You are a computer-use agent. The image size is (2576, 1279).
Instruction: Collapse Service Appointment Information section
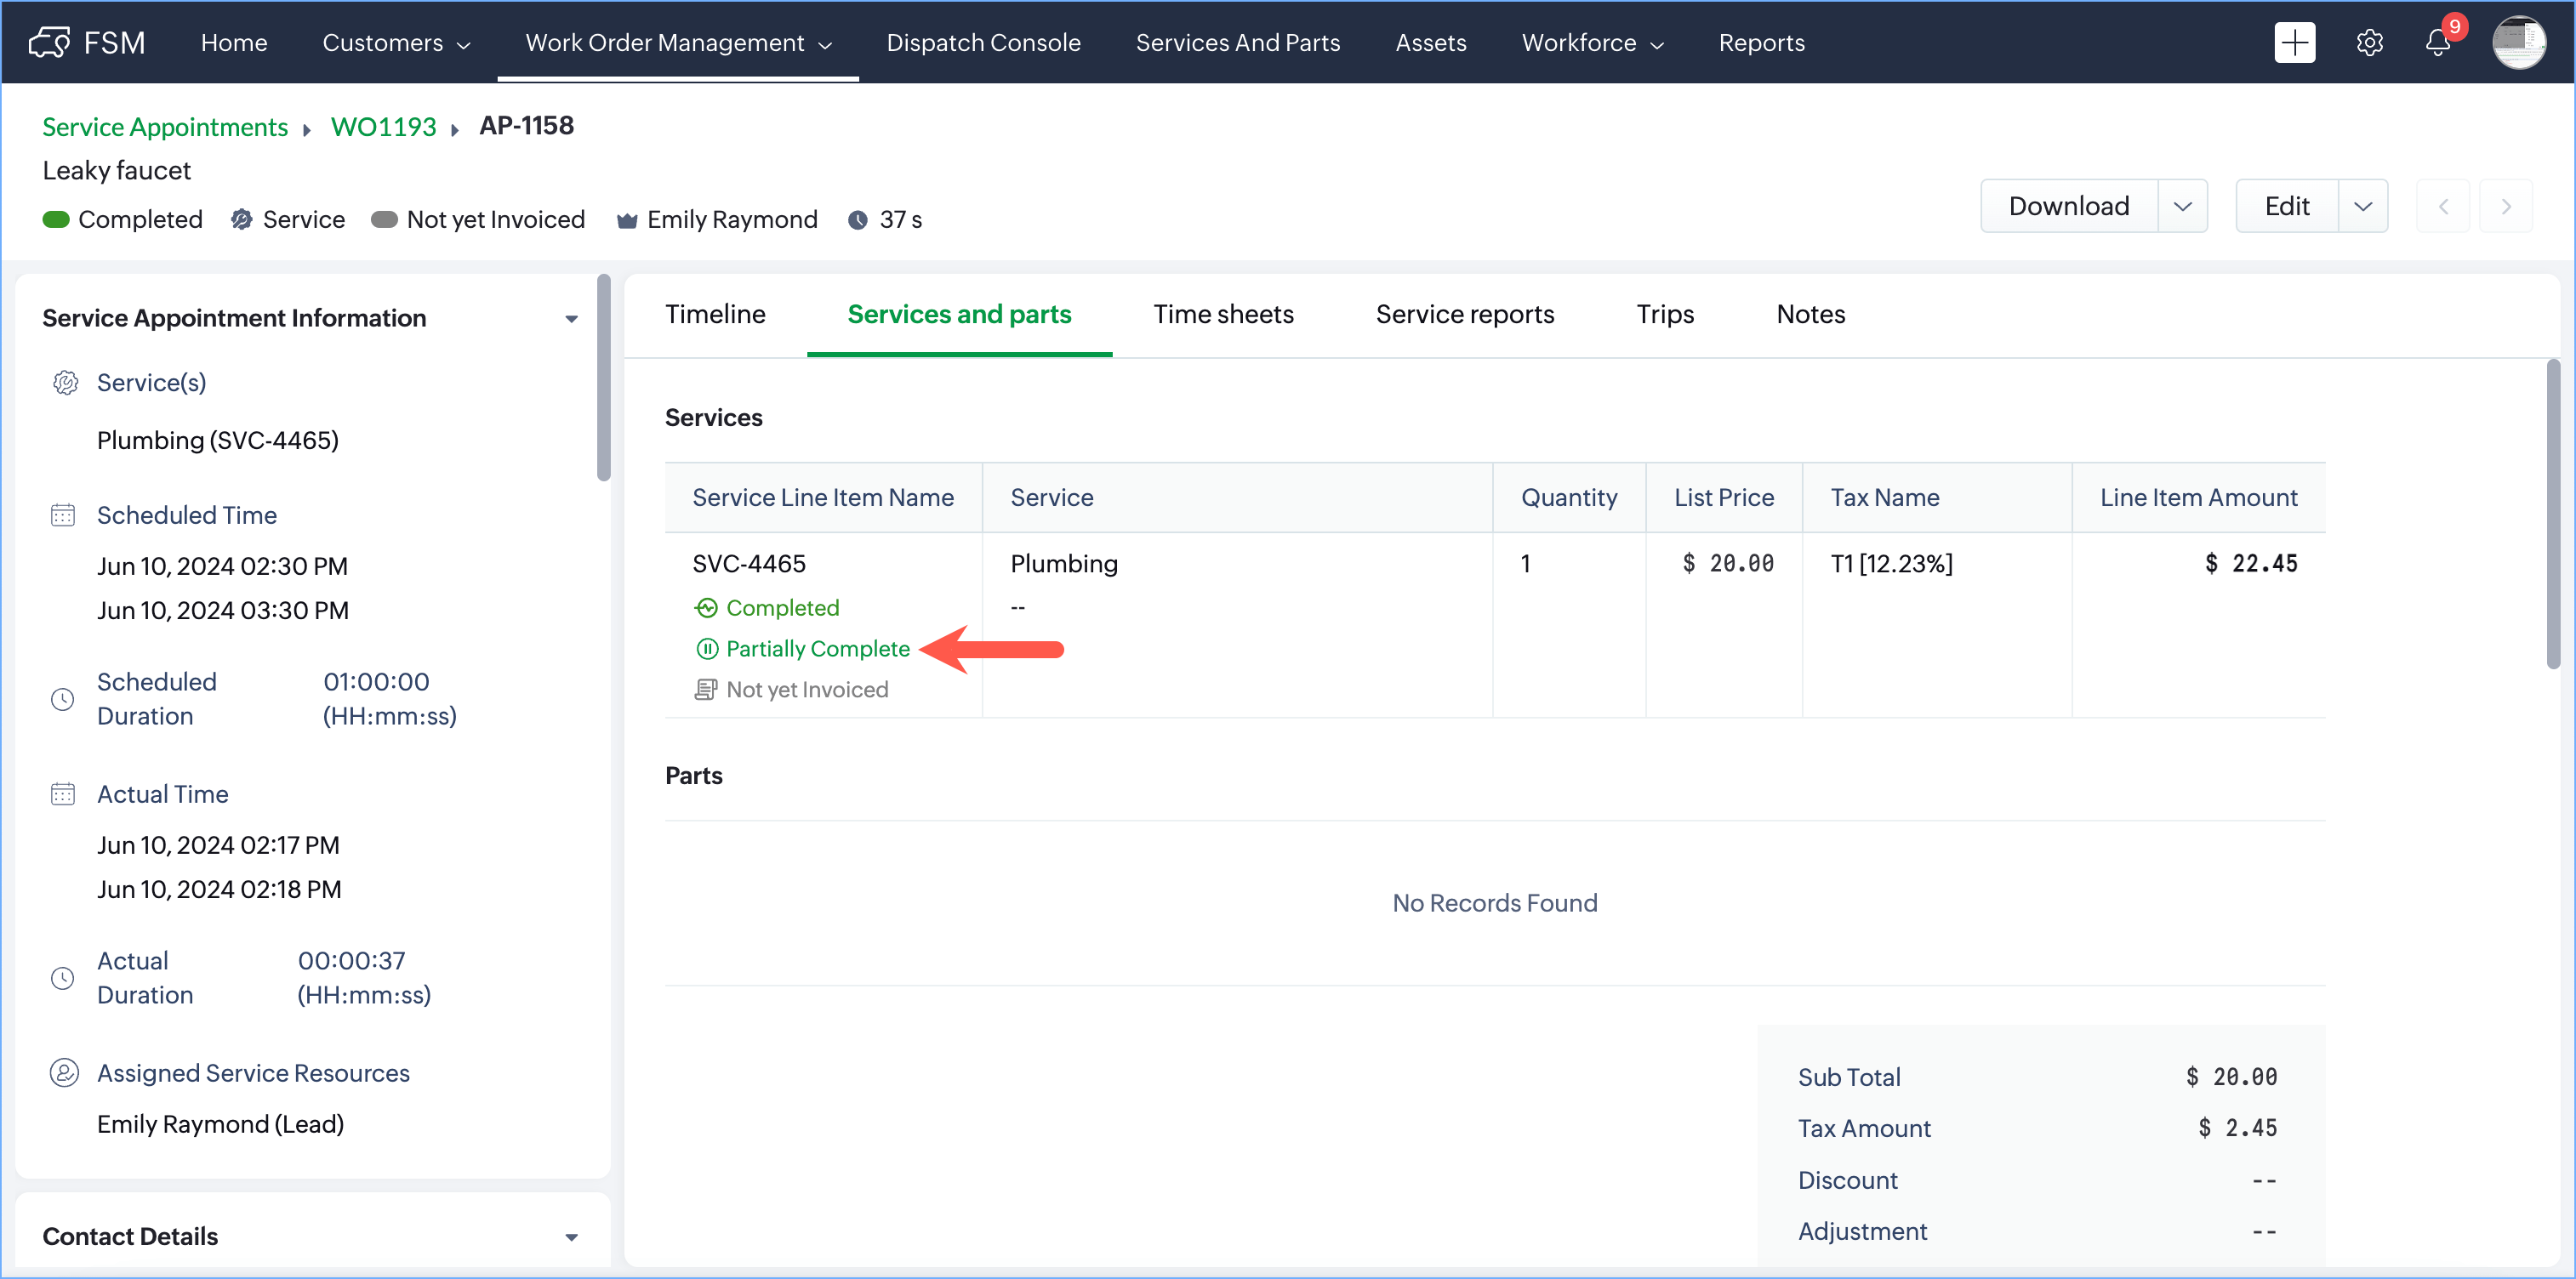pyautogui.click(x=571, y=319)
